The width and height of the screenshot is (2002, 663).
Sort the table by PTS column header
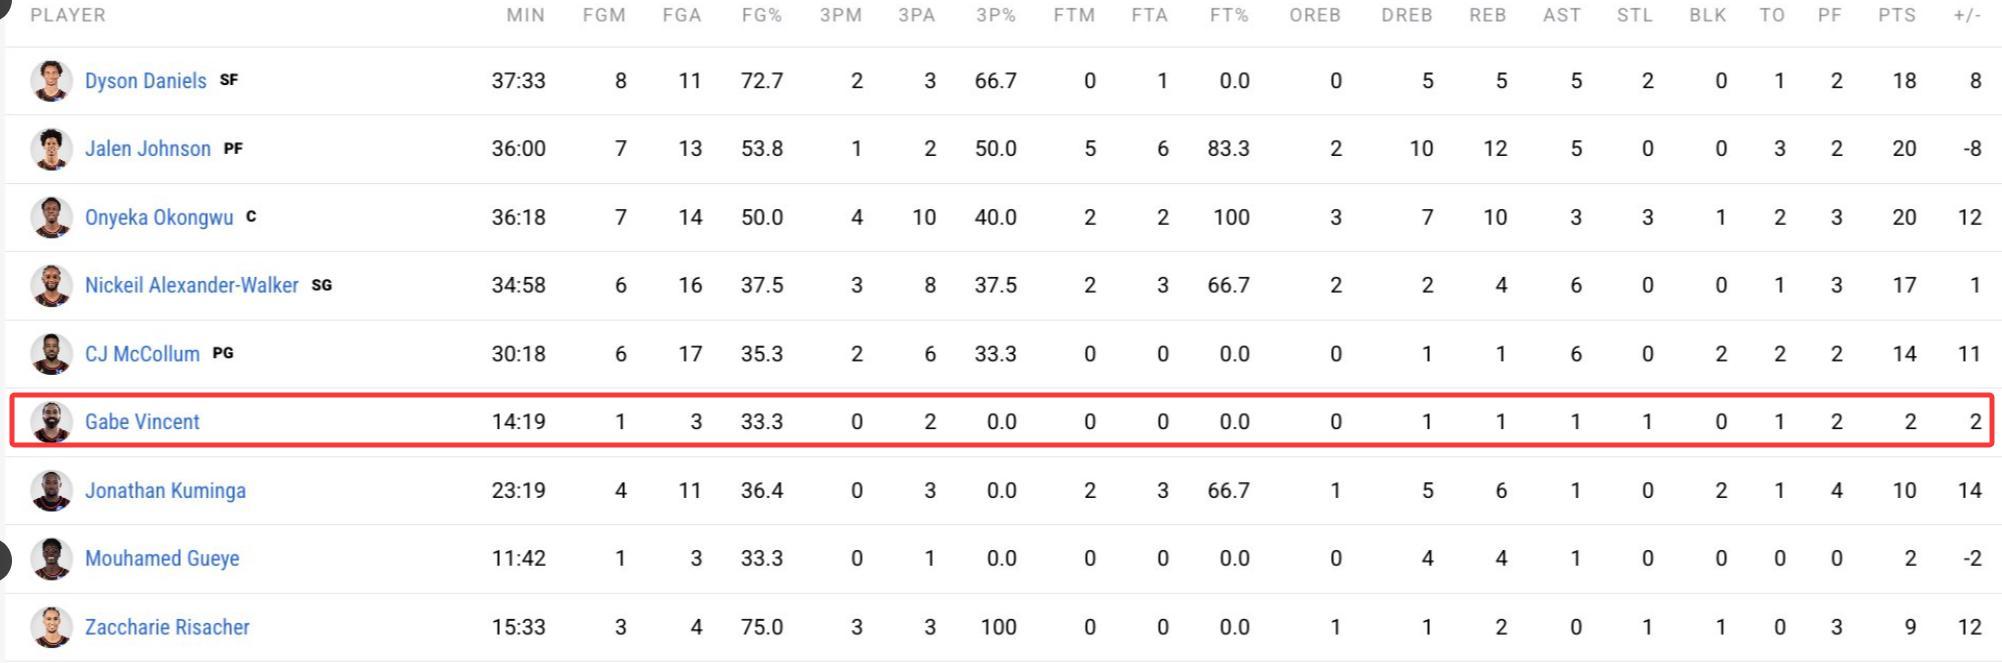pos(1896,15)
